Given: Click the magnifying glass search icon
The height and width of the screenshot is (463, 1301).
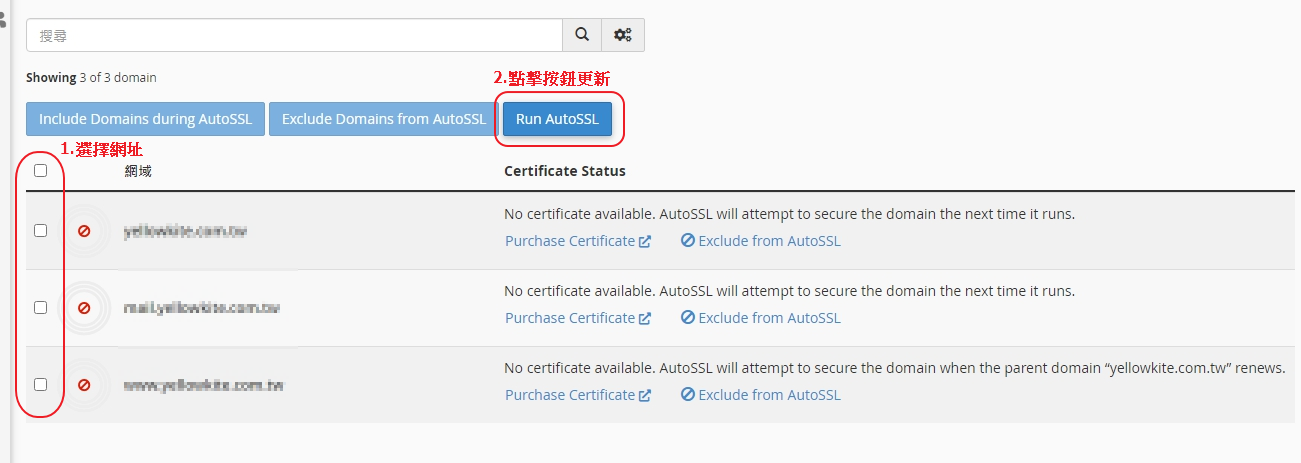Looking at the screenshot, I should coord(582,35).
